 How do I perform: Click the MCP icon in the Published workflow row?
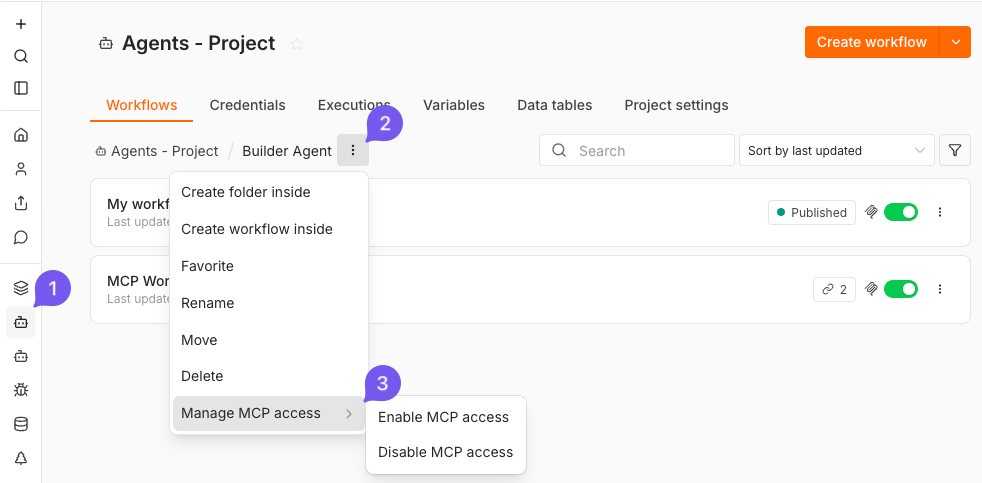click(x=871, y=212)
